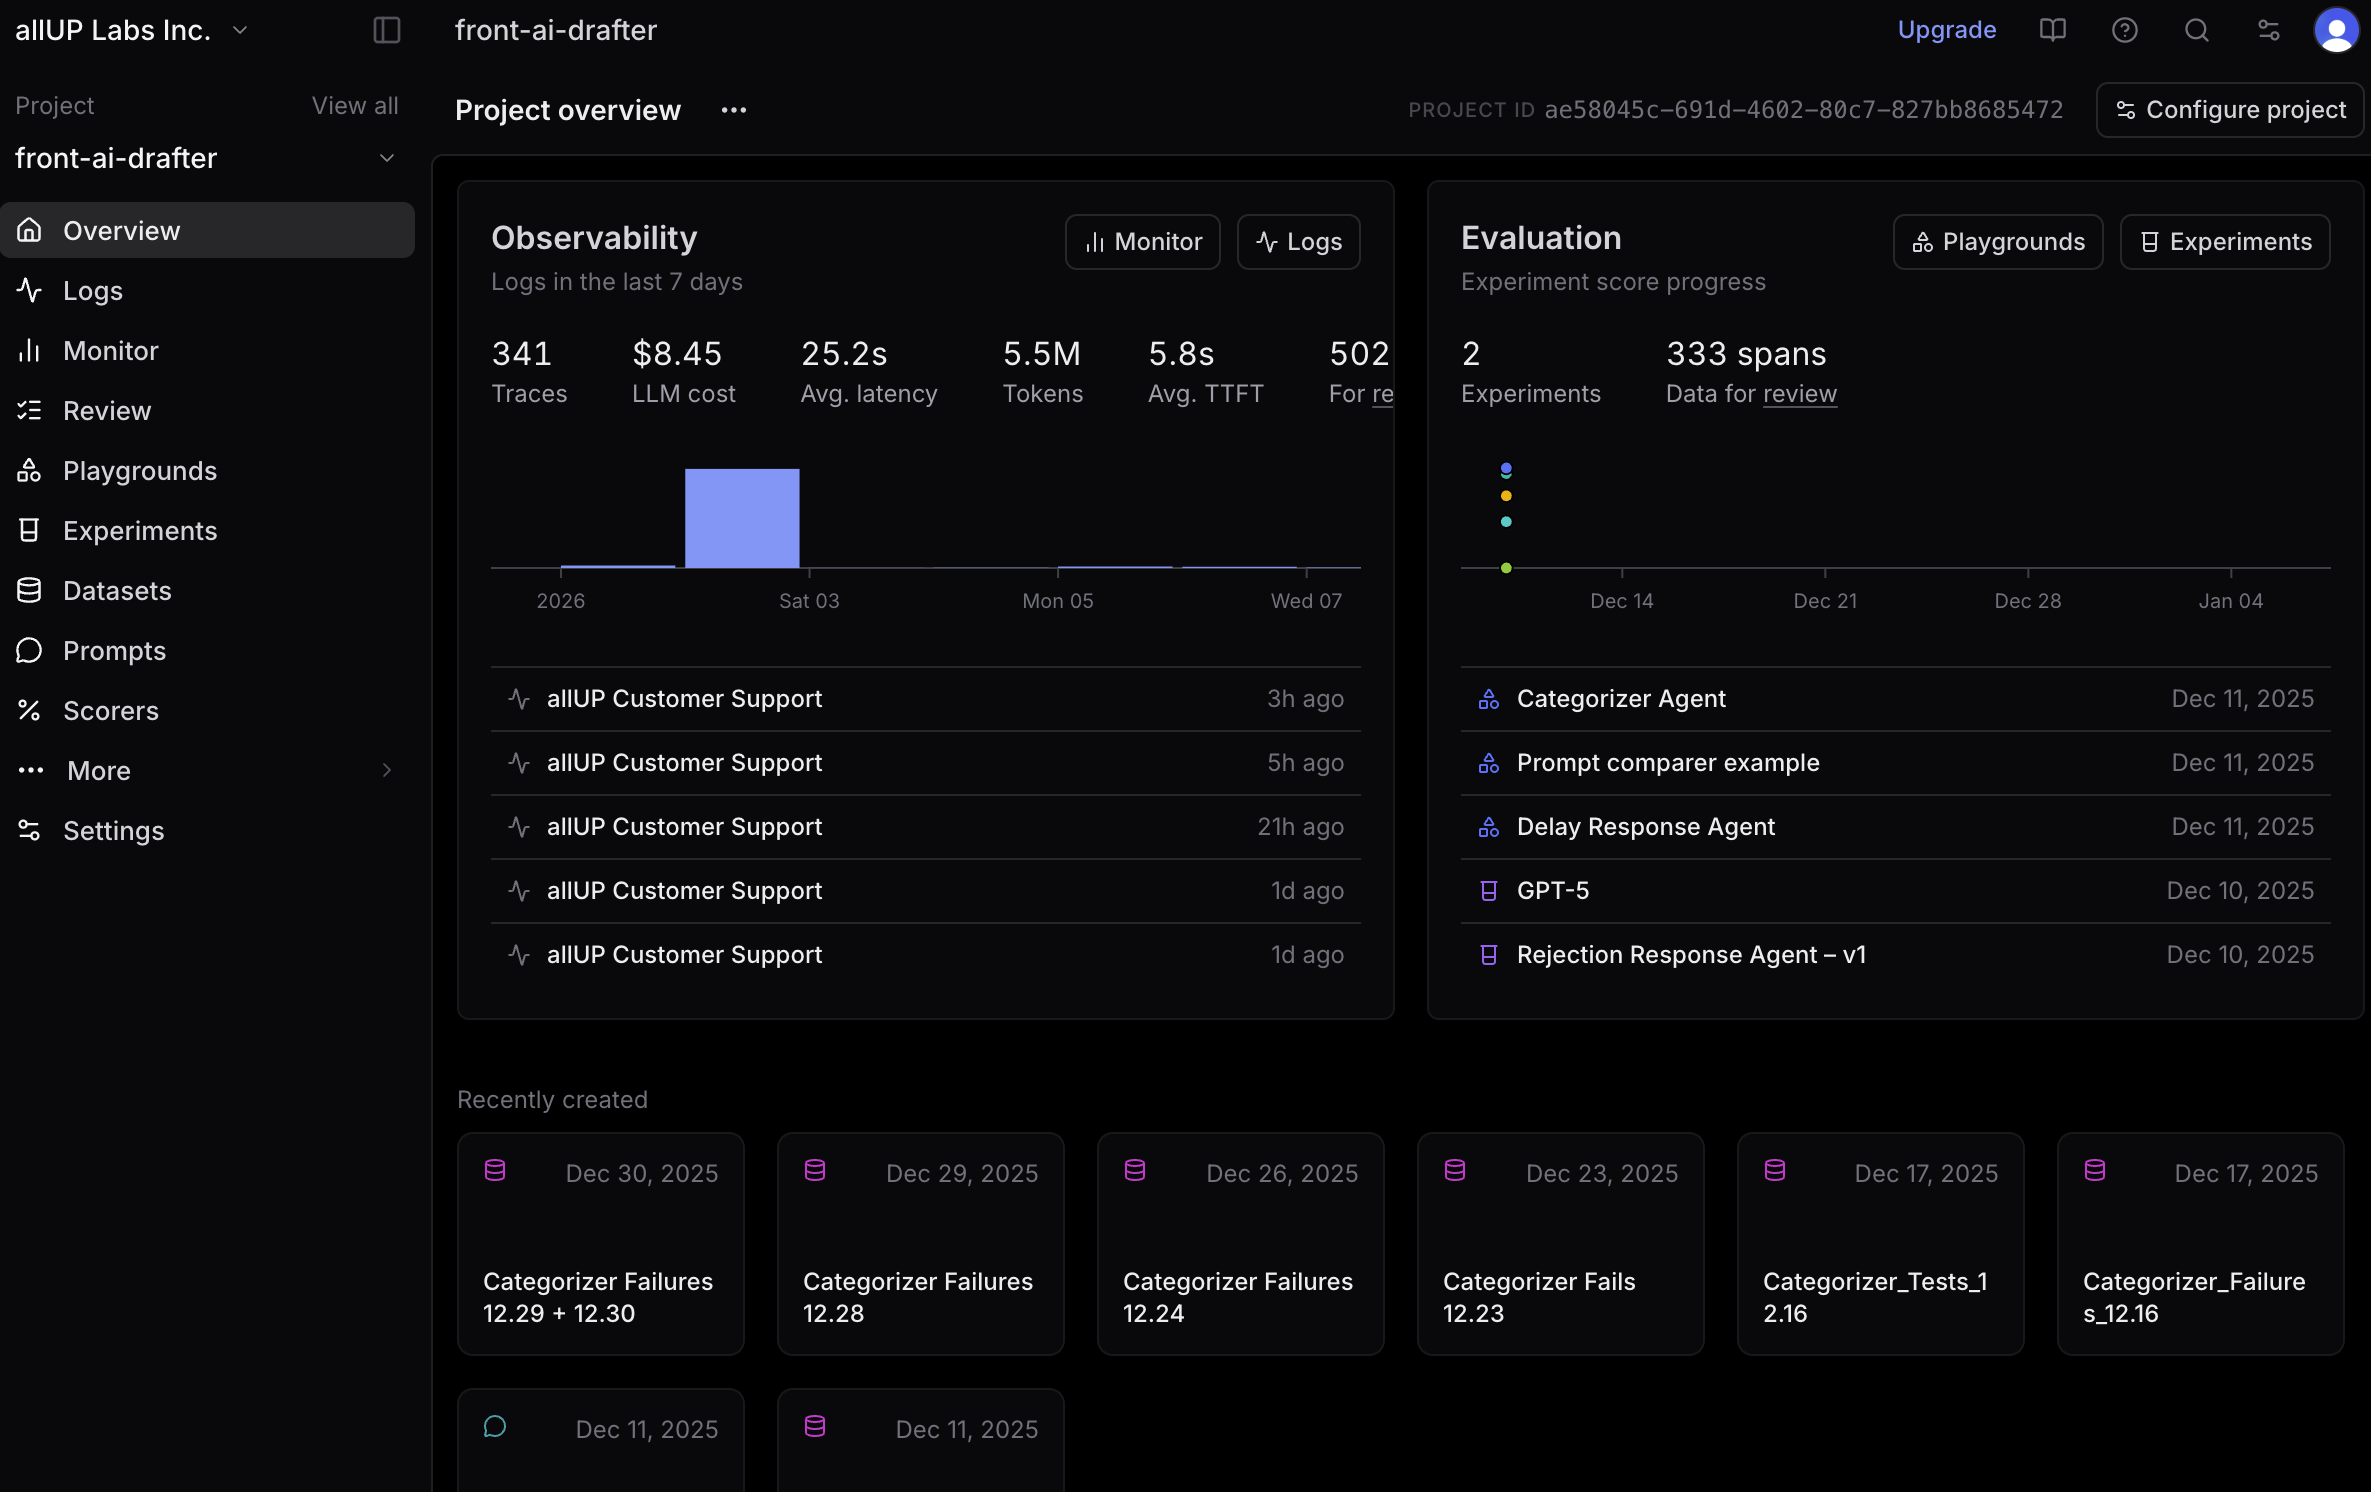The image size is (2371, 1492).
Task: Open global search from the top bar
Action: pyautogui.click(x=2196, y=30)
